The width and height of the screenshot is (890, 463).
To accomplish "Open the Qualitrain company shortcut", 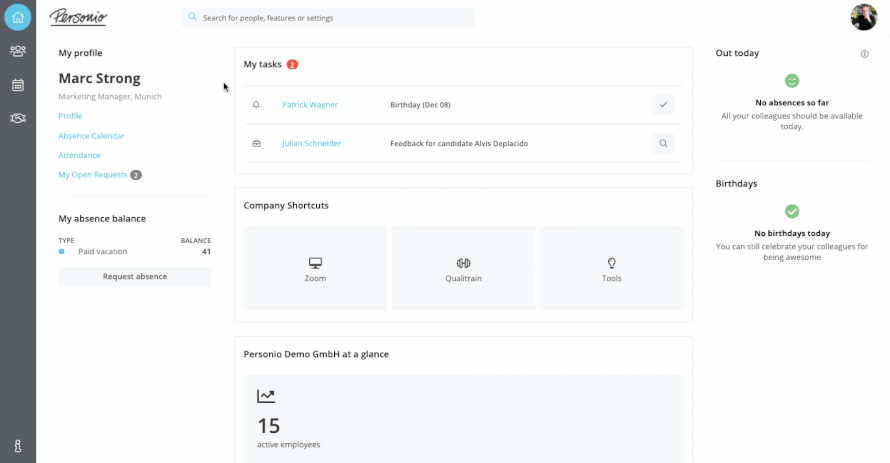I will (x=463, y=268).
